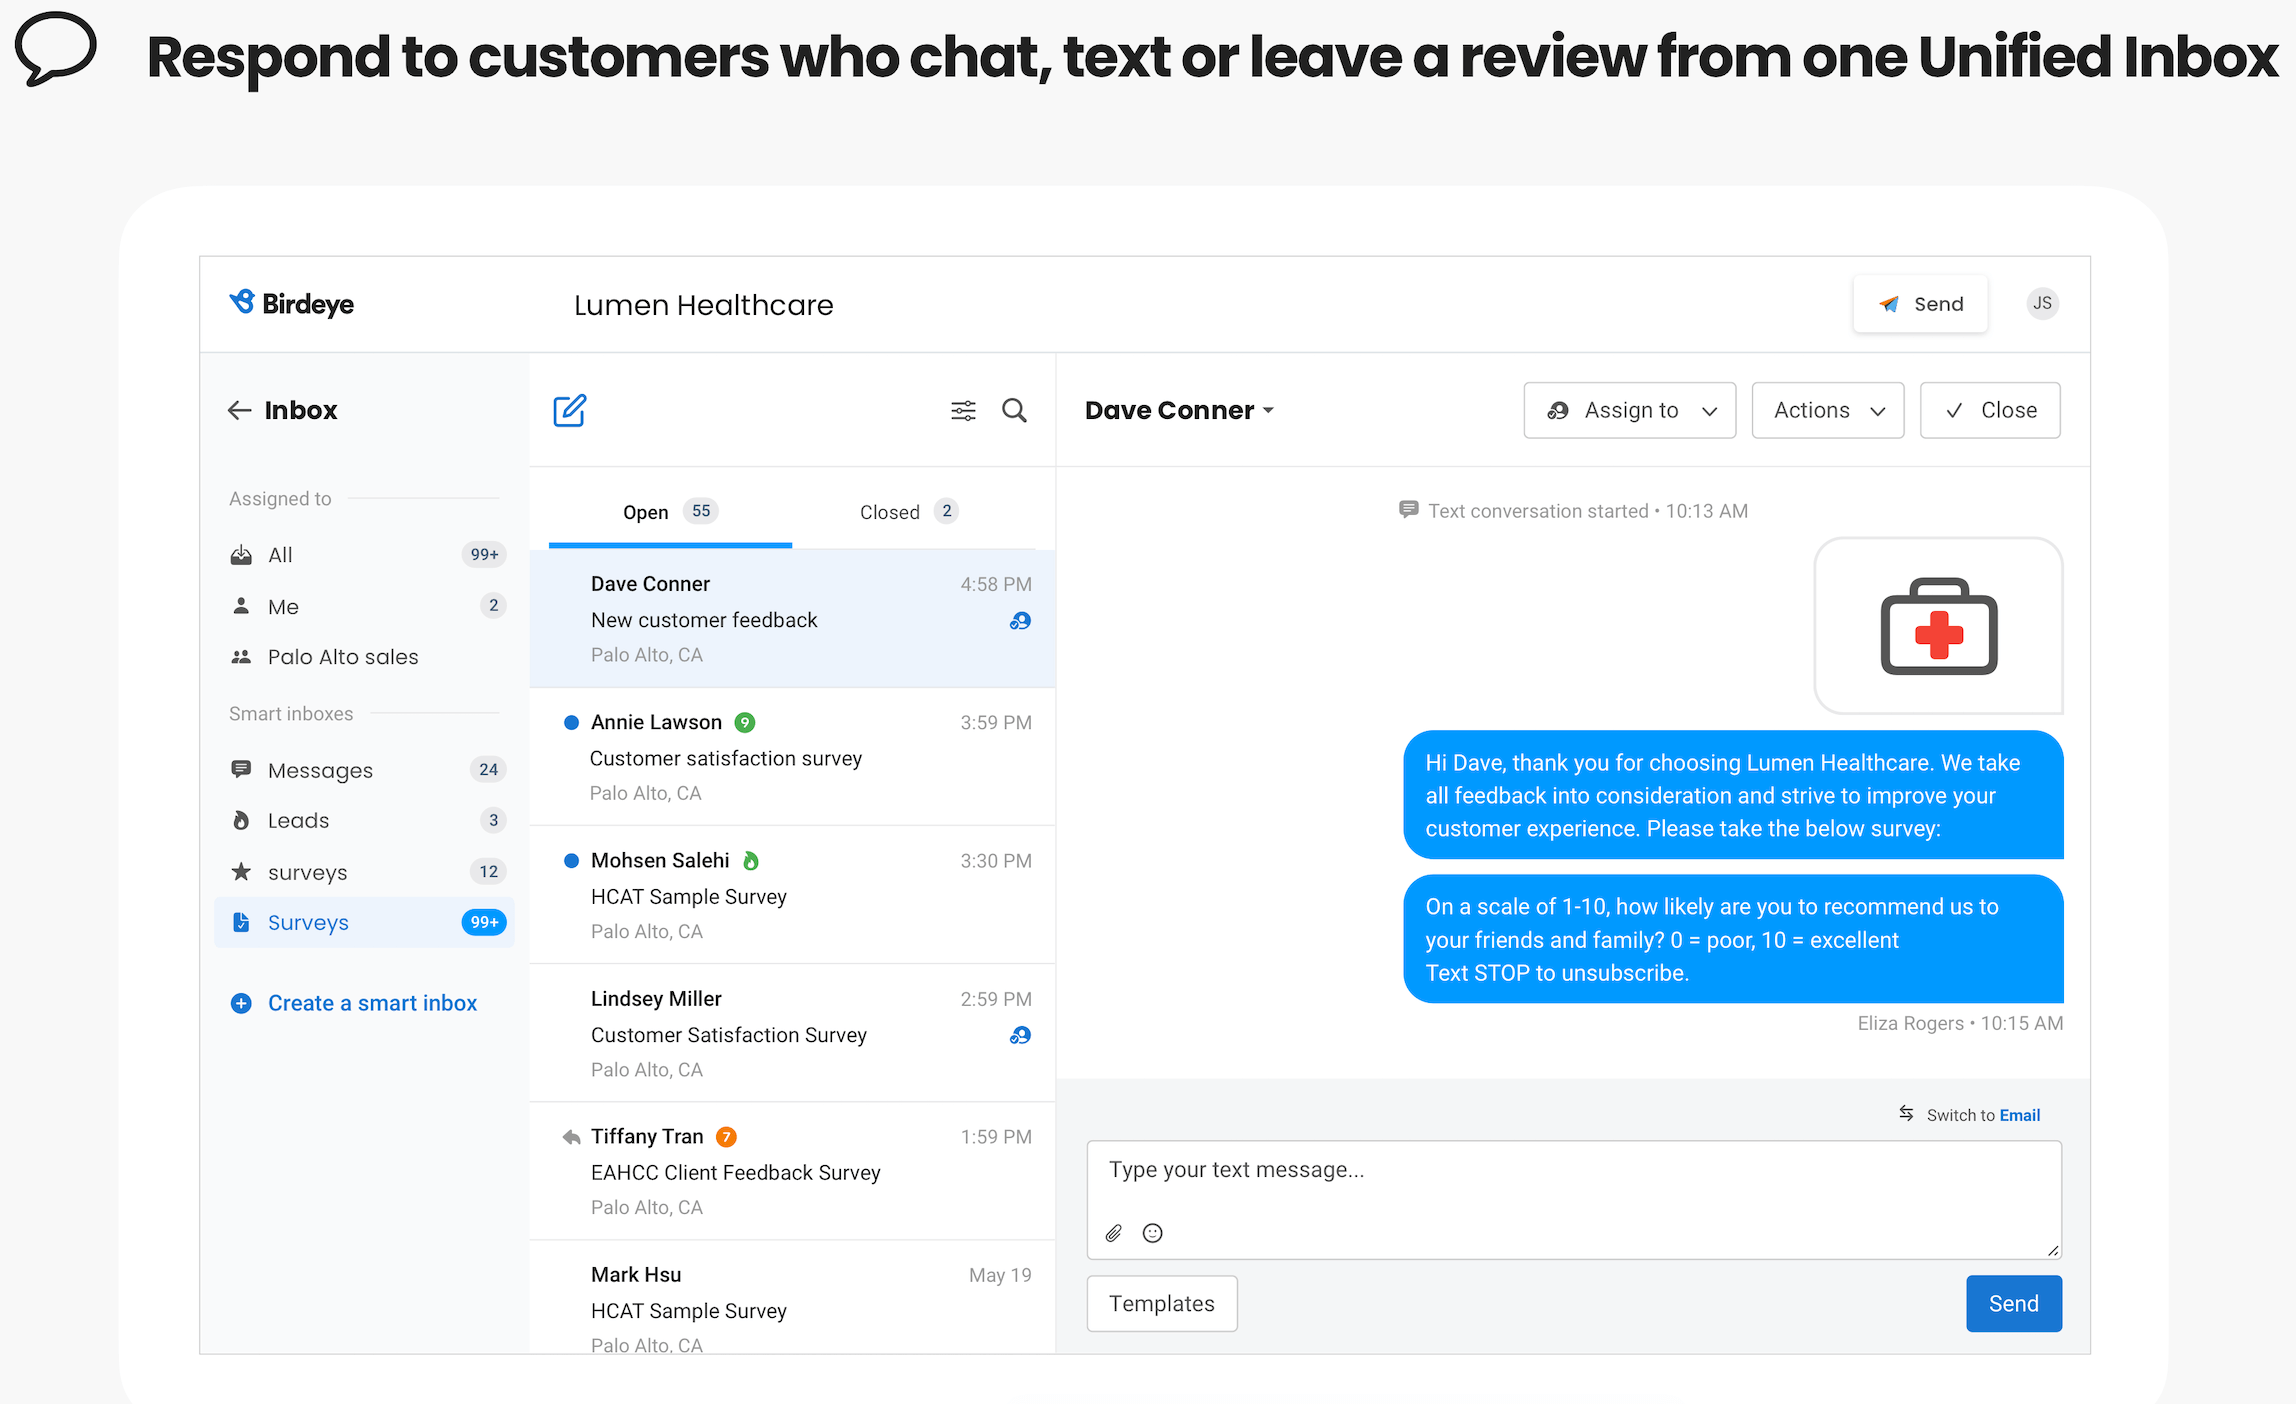Screen dimensions: 2296x1404
Task: Click the 'Hi Dave, thank you' message bubble
Action: 1734,795
